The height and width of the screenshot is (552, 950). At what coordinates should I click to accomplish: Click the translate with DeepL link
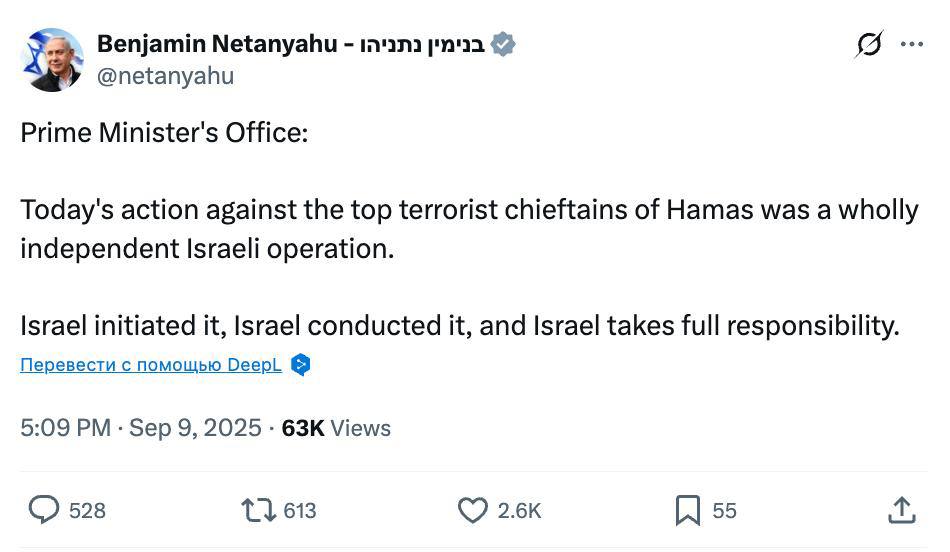[150, 365]
